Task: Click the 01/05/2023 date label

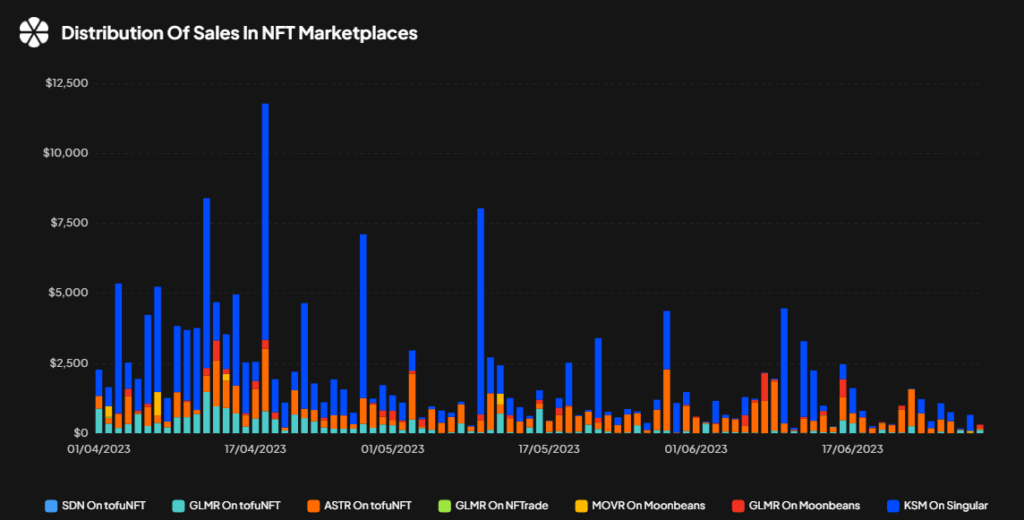Action: [x=392, y=449]
